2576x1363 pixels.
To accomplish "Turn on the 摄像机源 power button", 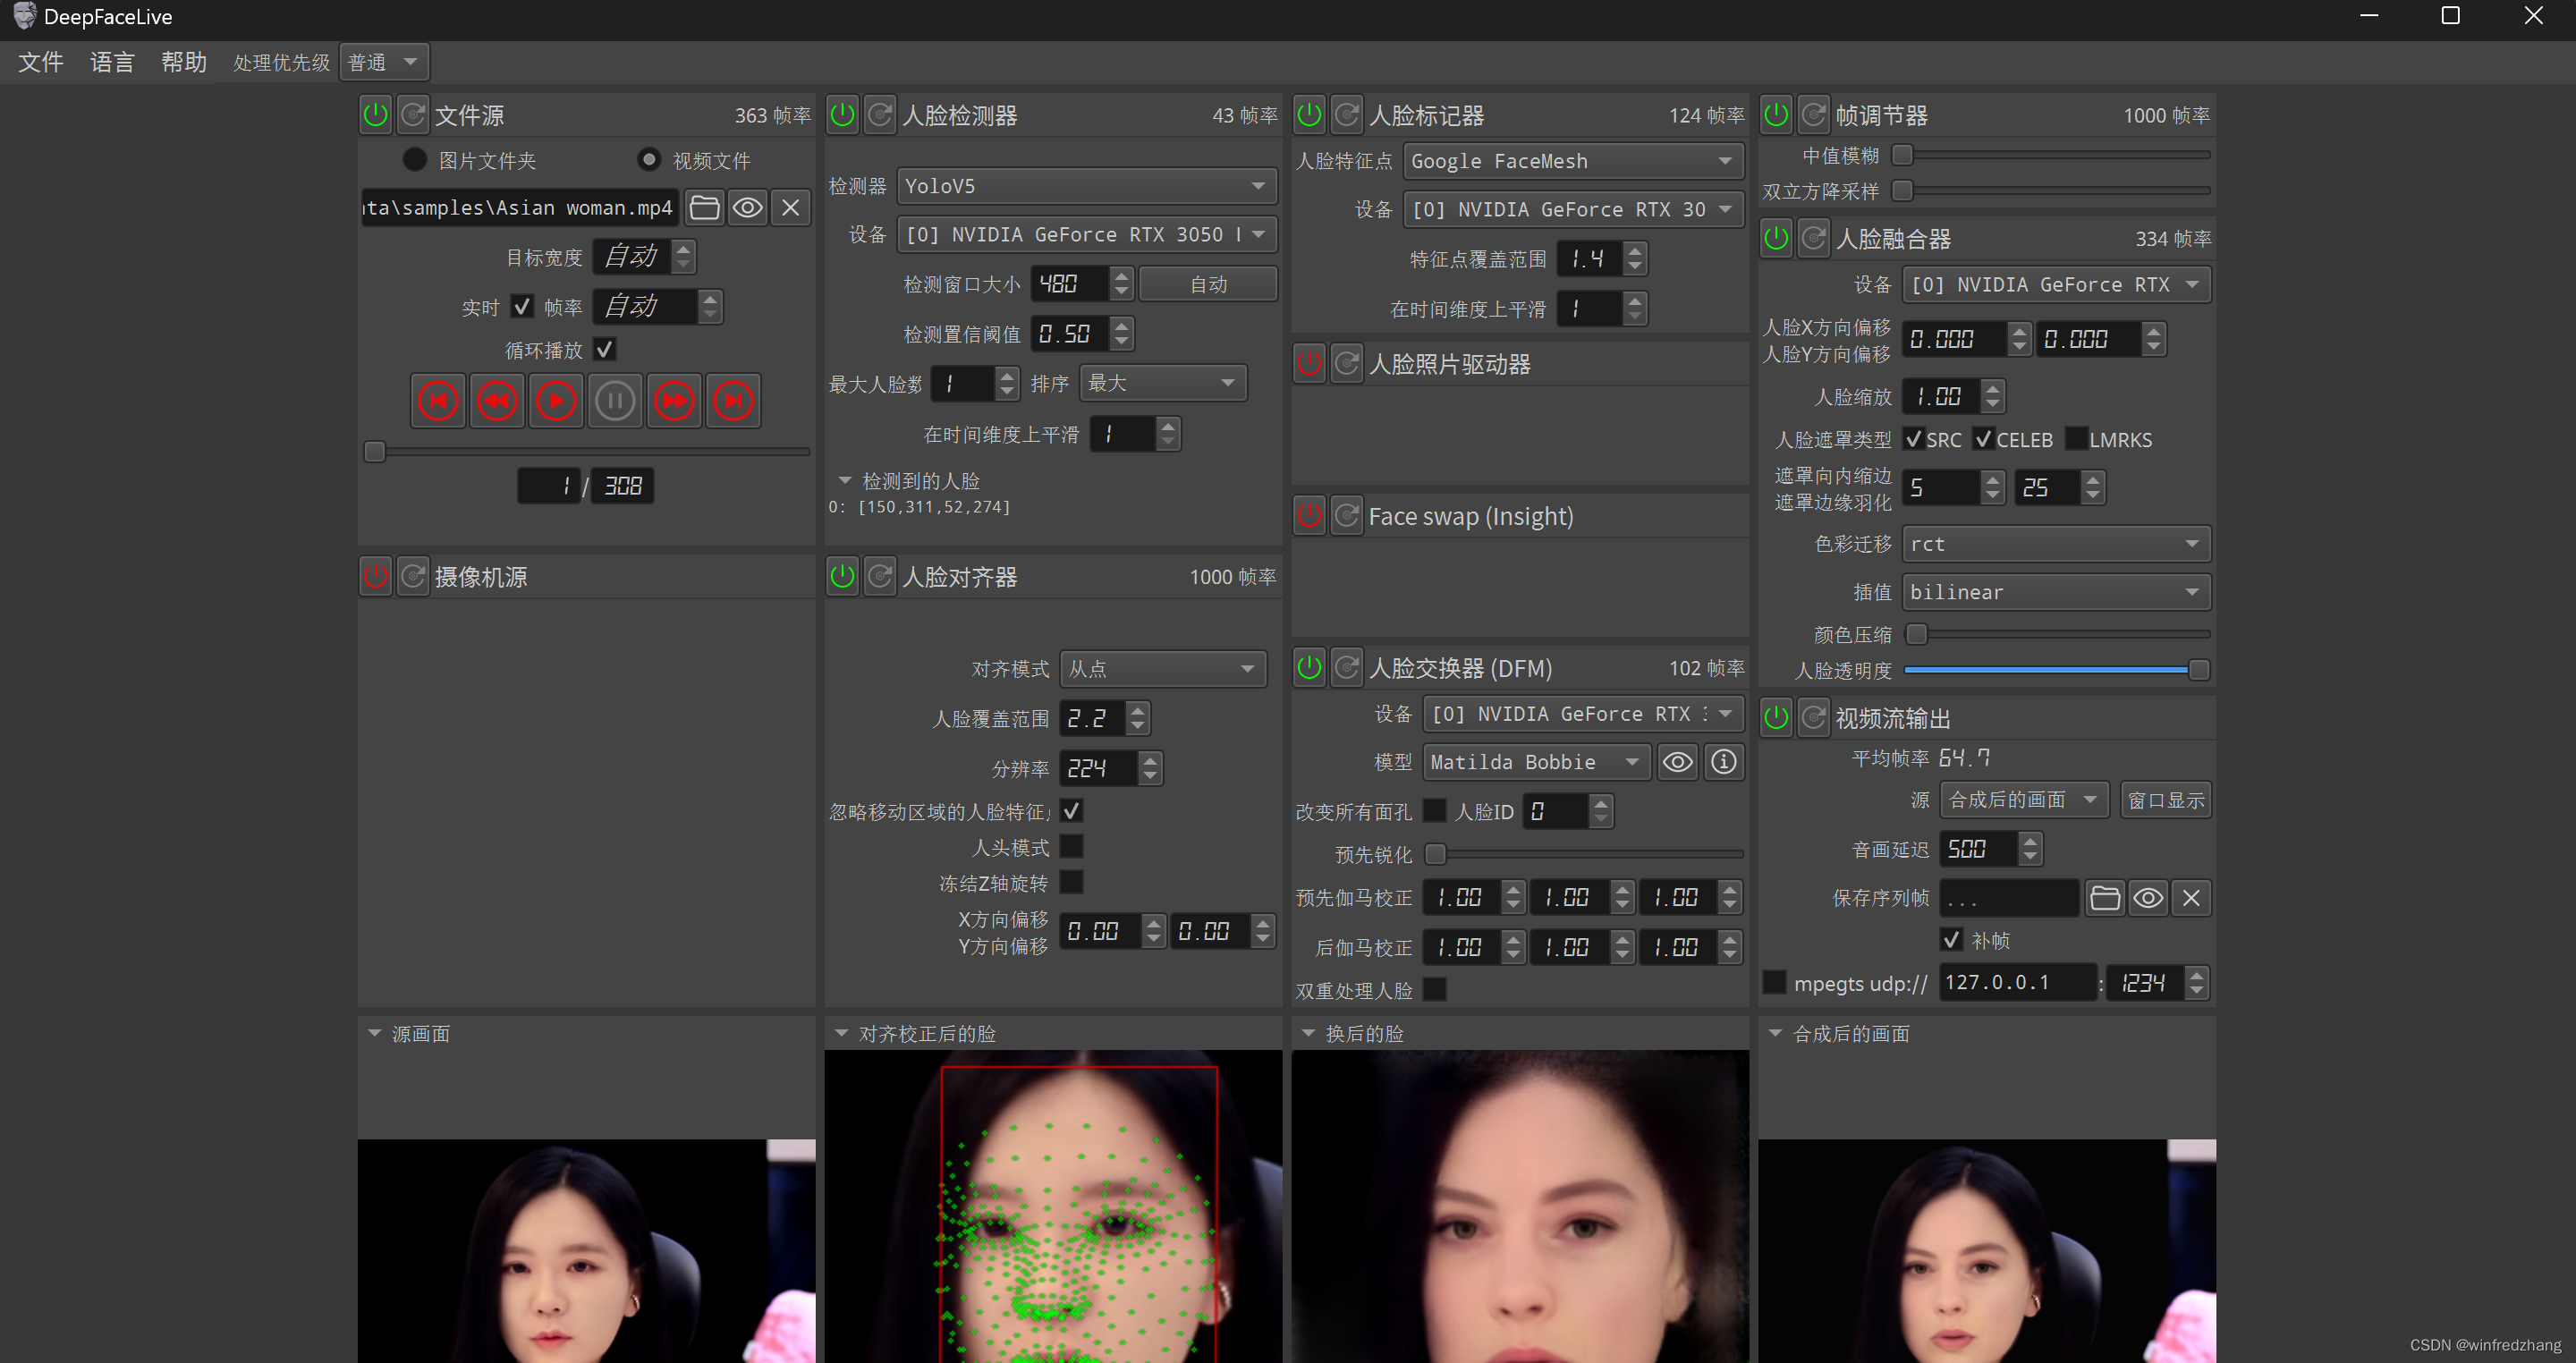I will [x=375, y=577].
